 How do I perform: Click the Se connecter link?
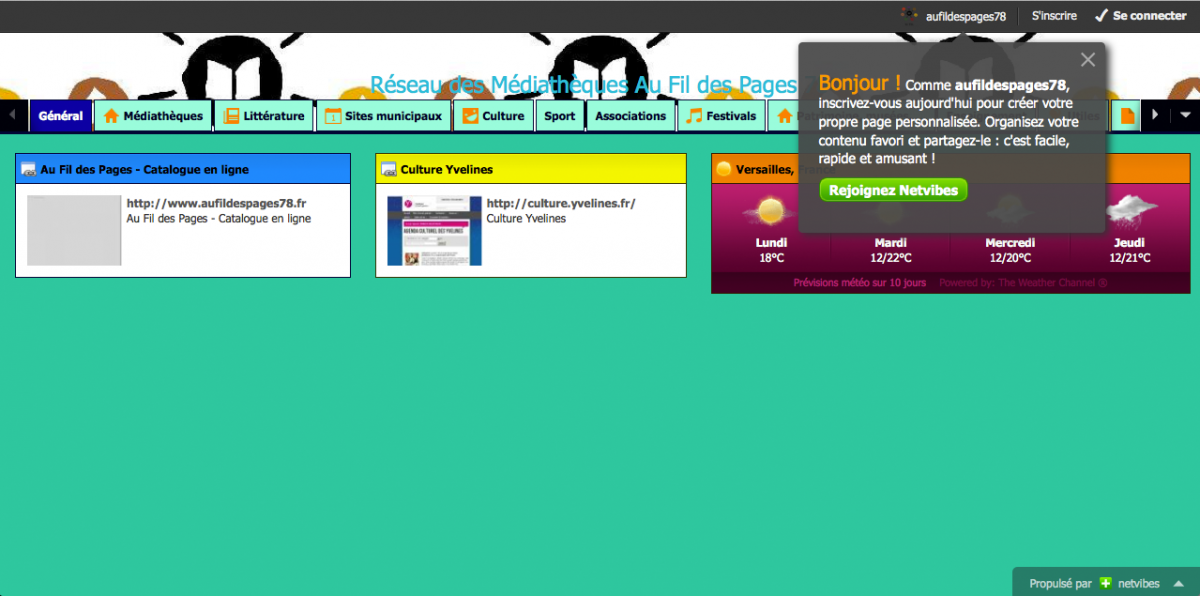pyautogui.click(x=1141, y=15)
